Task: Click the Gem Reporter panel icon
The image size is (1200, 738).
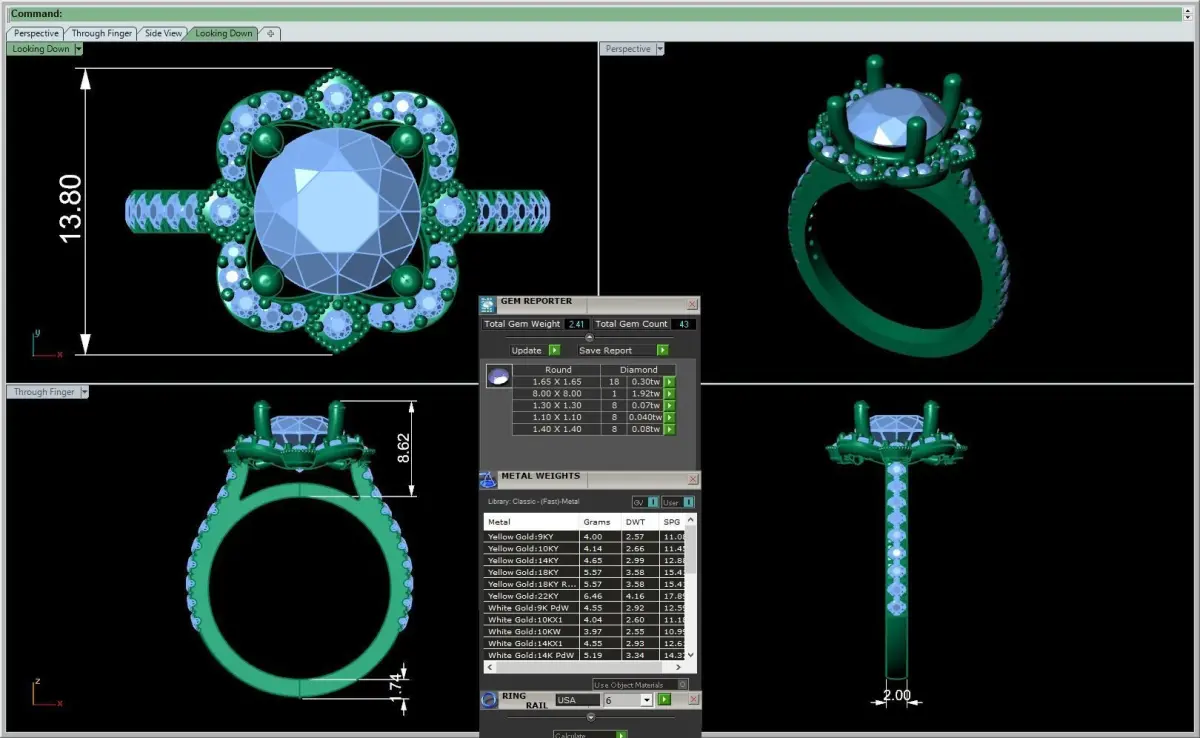Action: [x=488, y=305]
